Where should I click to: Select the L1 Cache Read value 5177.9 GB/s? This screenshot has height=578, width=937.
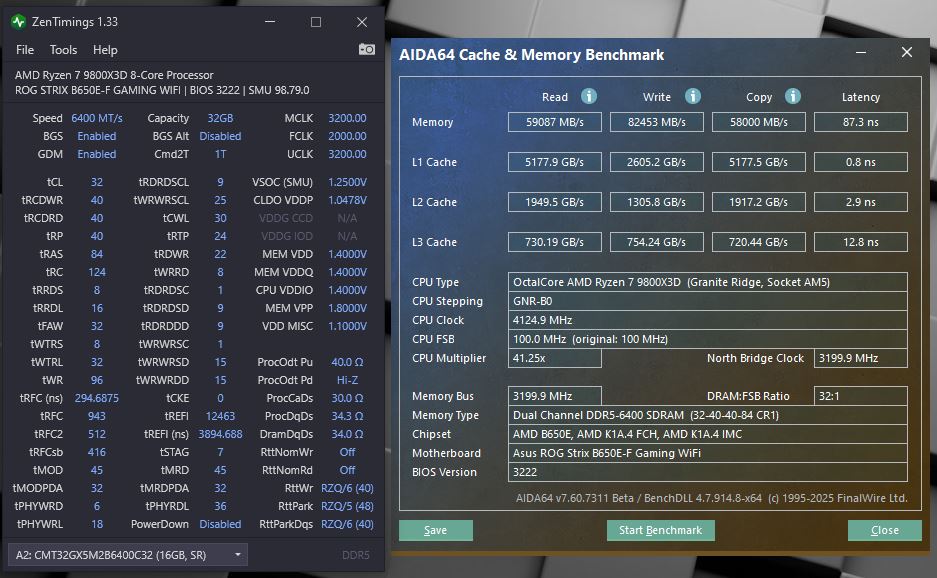(x=555, y=162)
